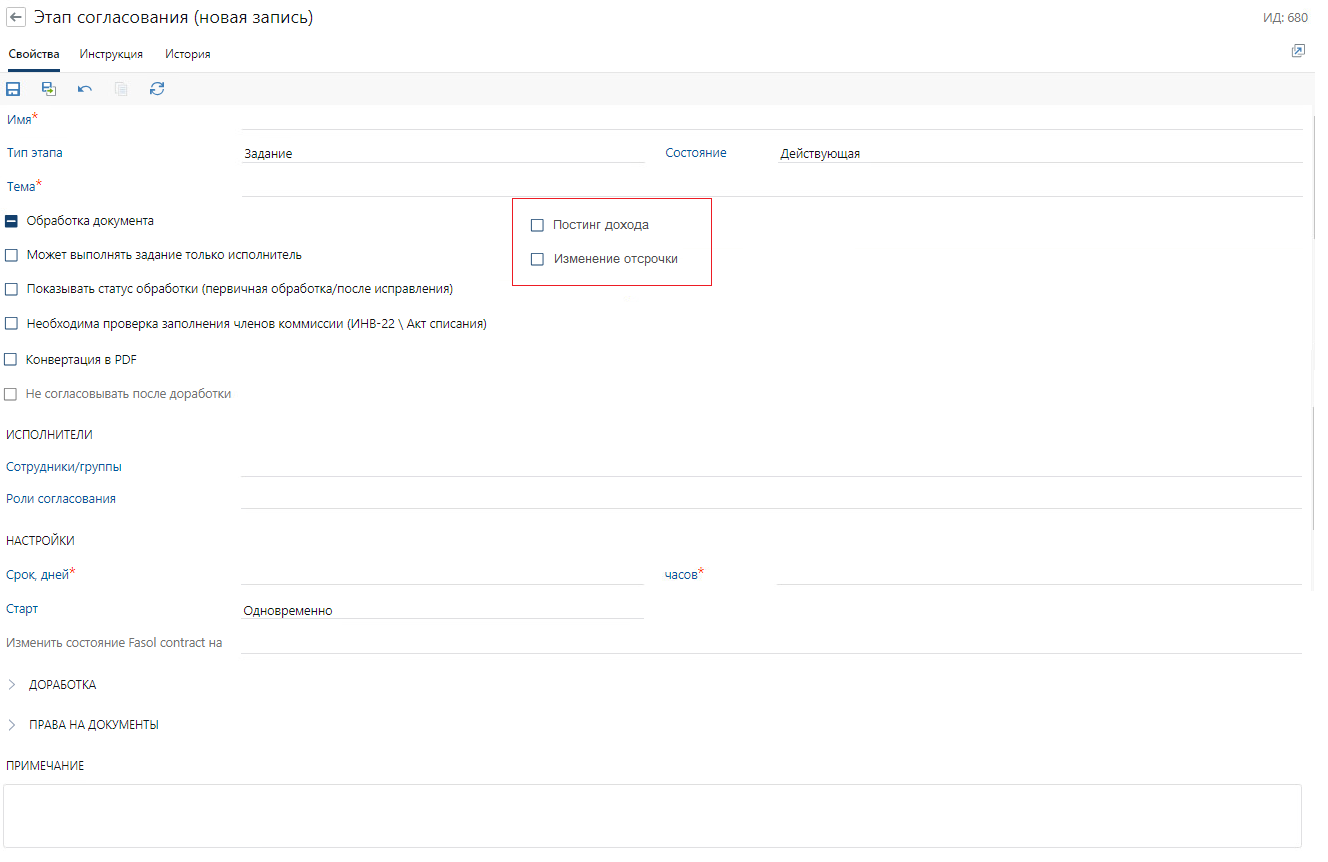This screenshot has width=1328, height=862.
Task: Enable the Постинг дохода checkbox
Action: pyautogui.click(x=537, y=225)
